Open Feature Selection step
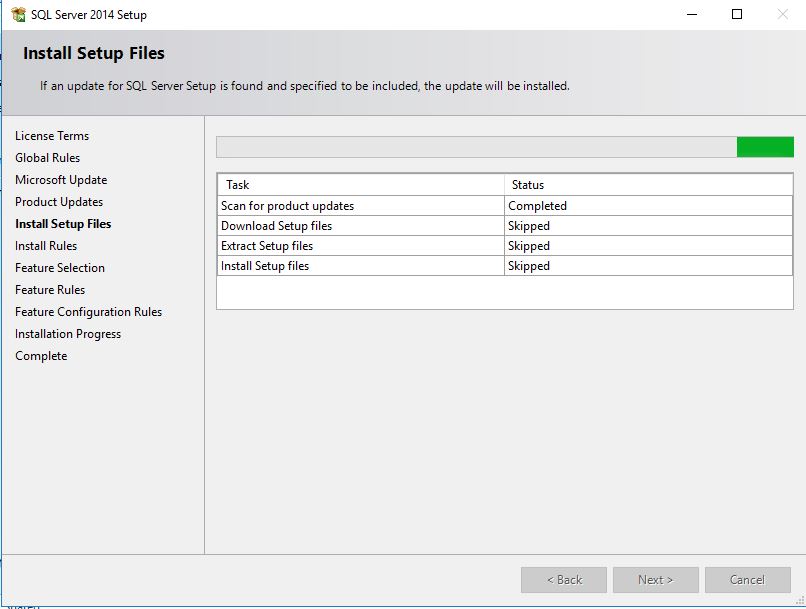 (60, 268)
